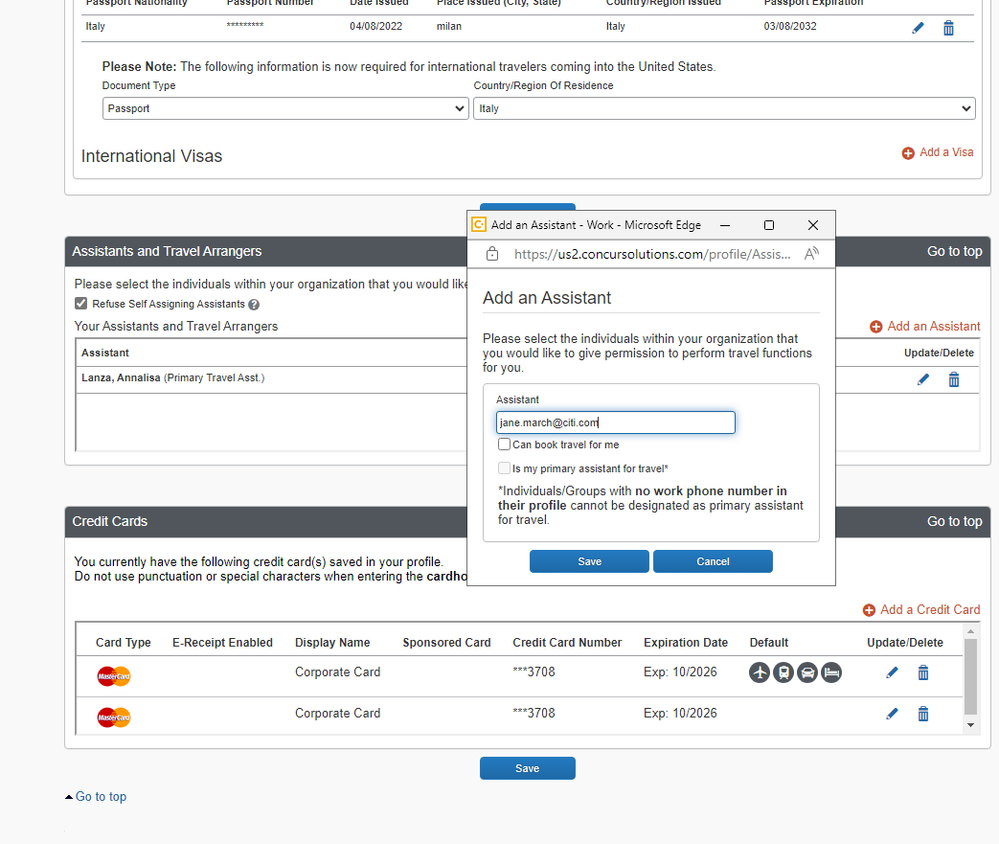Click the Add a Visa plus icon
The width and height of the screenshot is (999, 844).
(x=908, y=153)
